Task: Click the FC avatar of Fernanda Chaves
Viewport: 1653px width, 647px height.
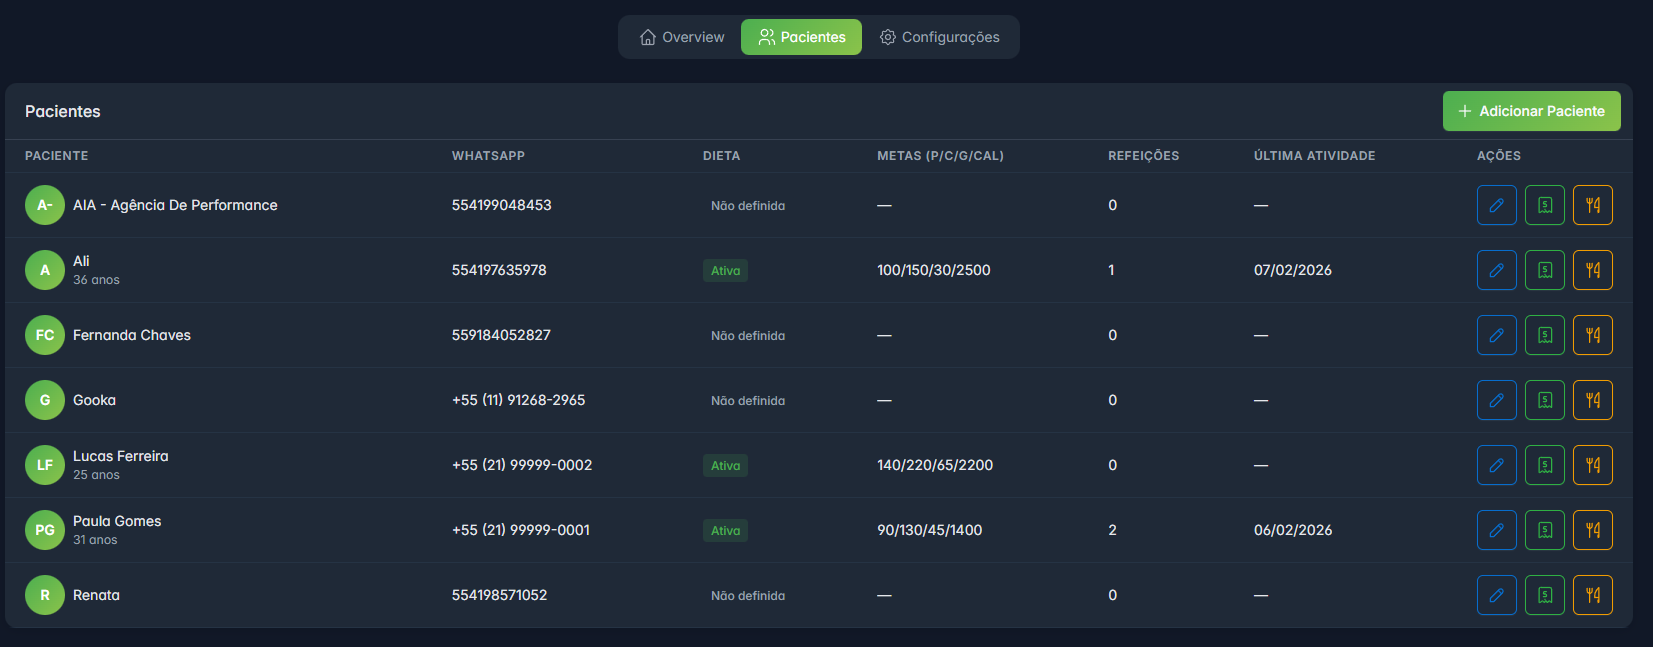Action: tap(45, 335)
